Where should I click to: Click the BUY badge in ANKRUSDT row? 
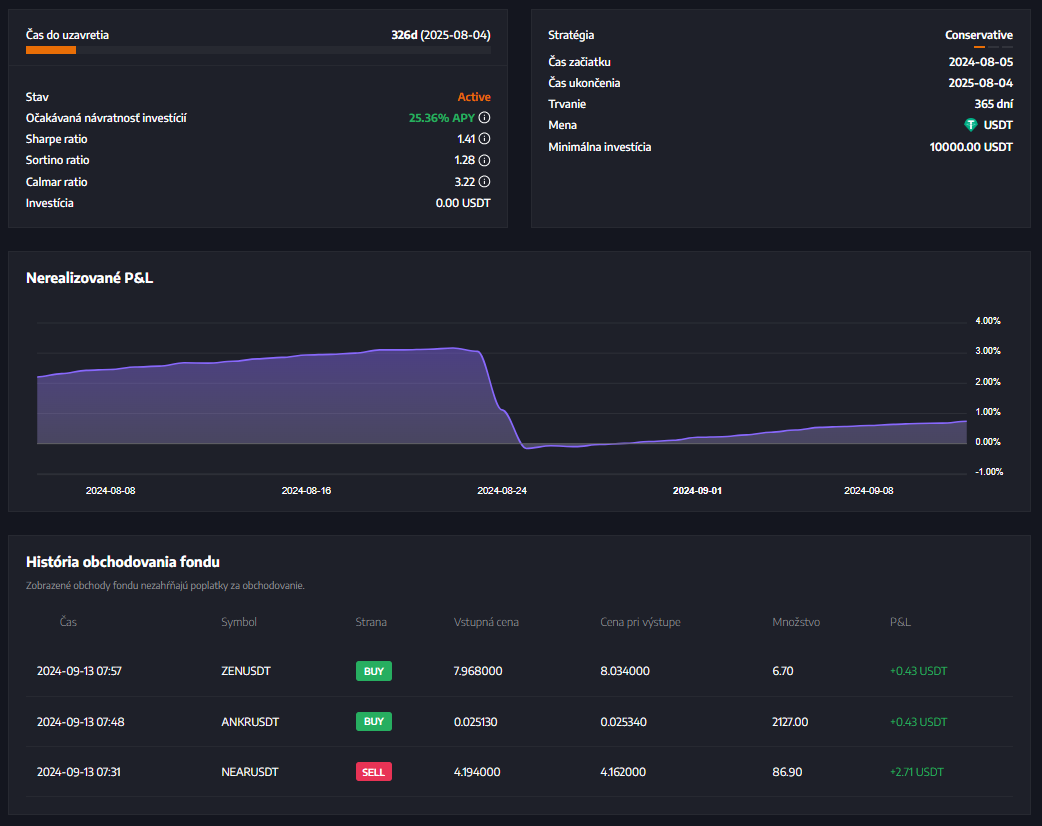(373, 721)
